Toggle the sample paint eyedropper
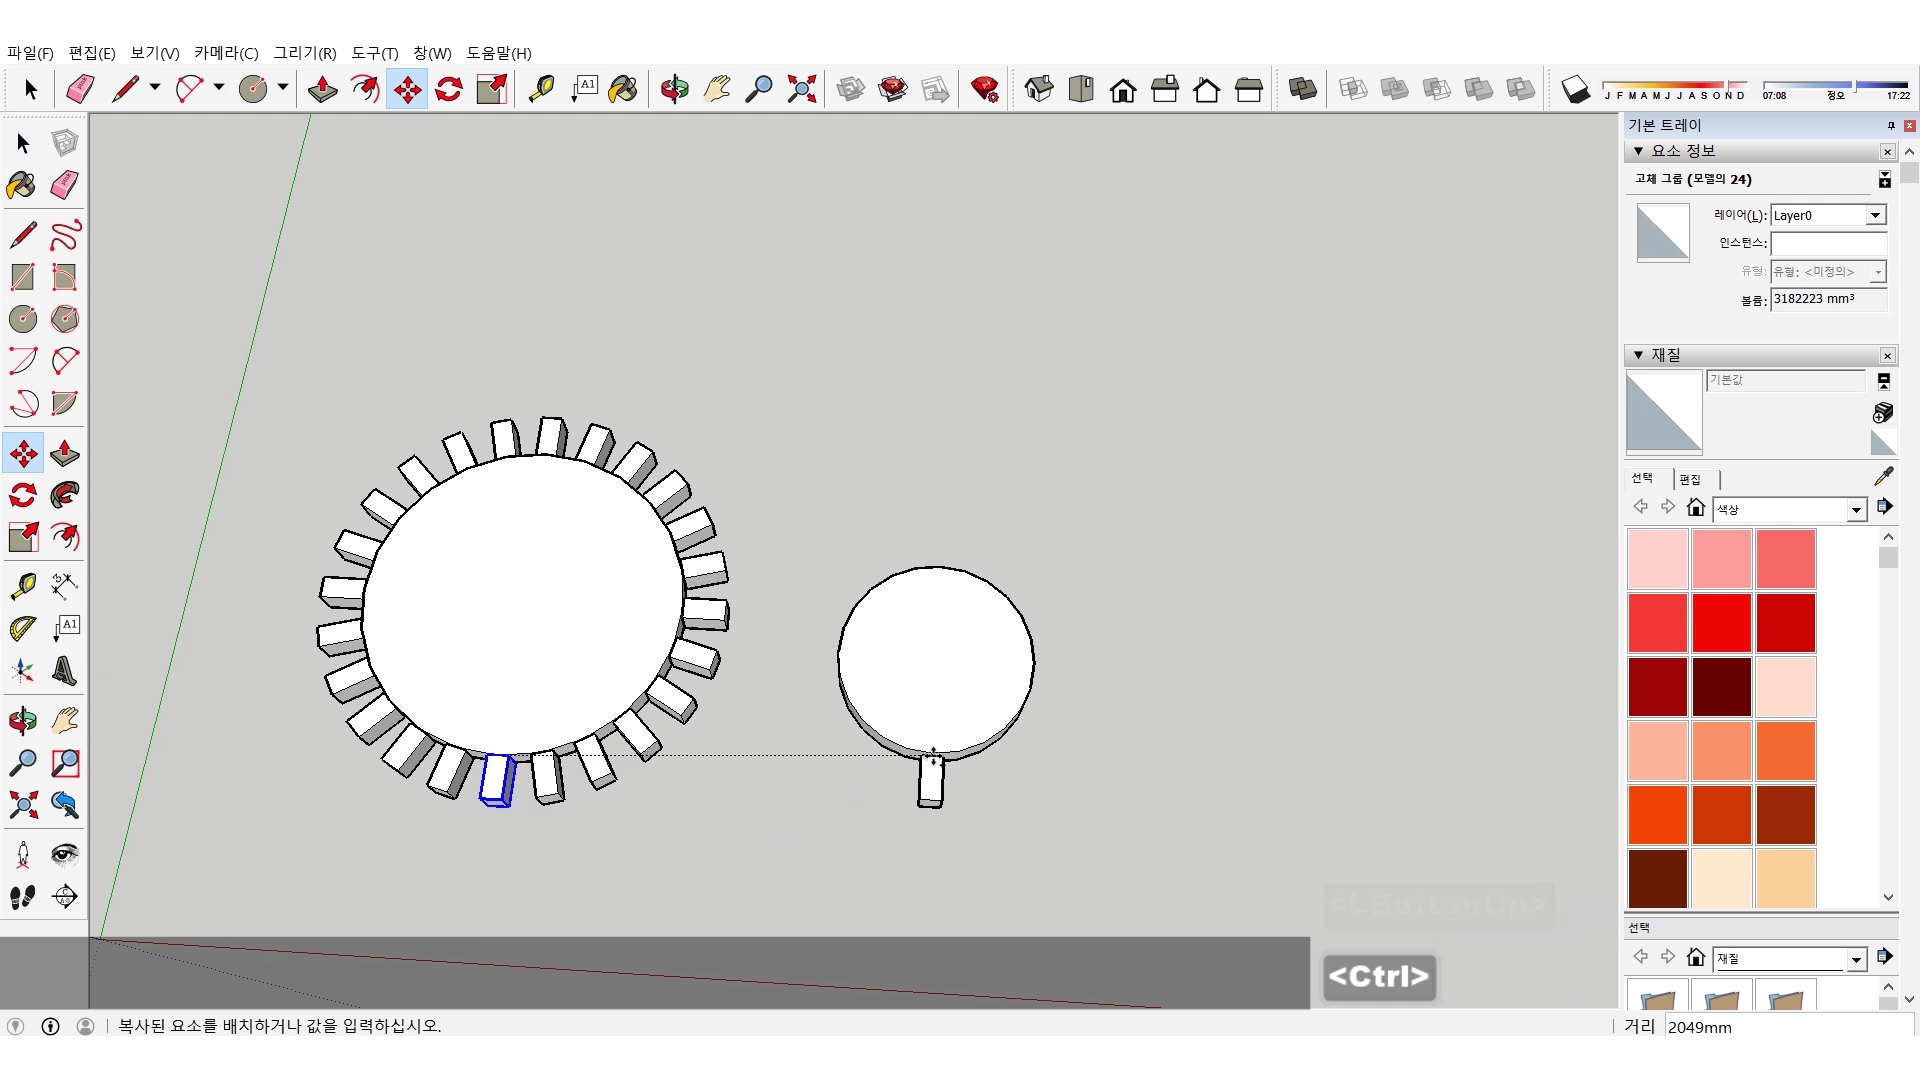The image size is (1920, 1080). coord(1883,476)
